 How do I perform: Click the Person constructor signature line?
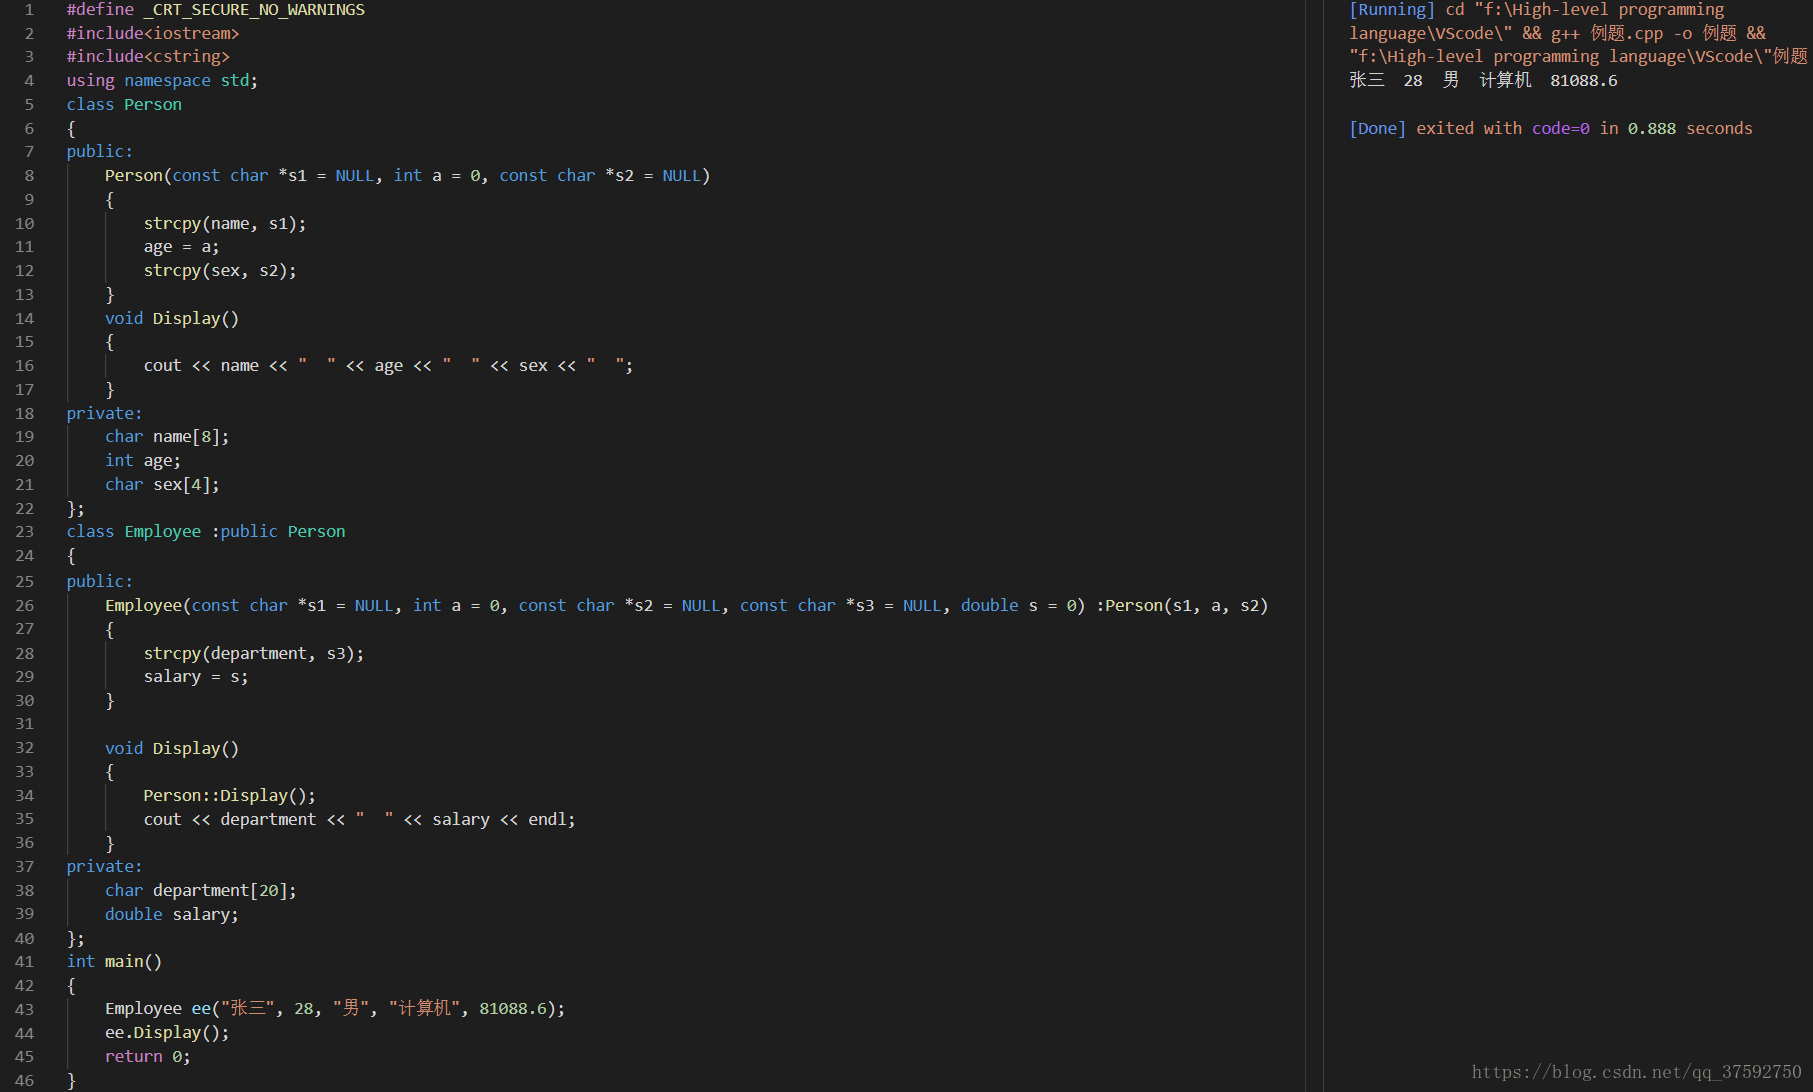(x=407, y=176)
